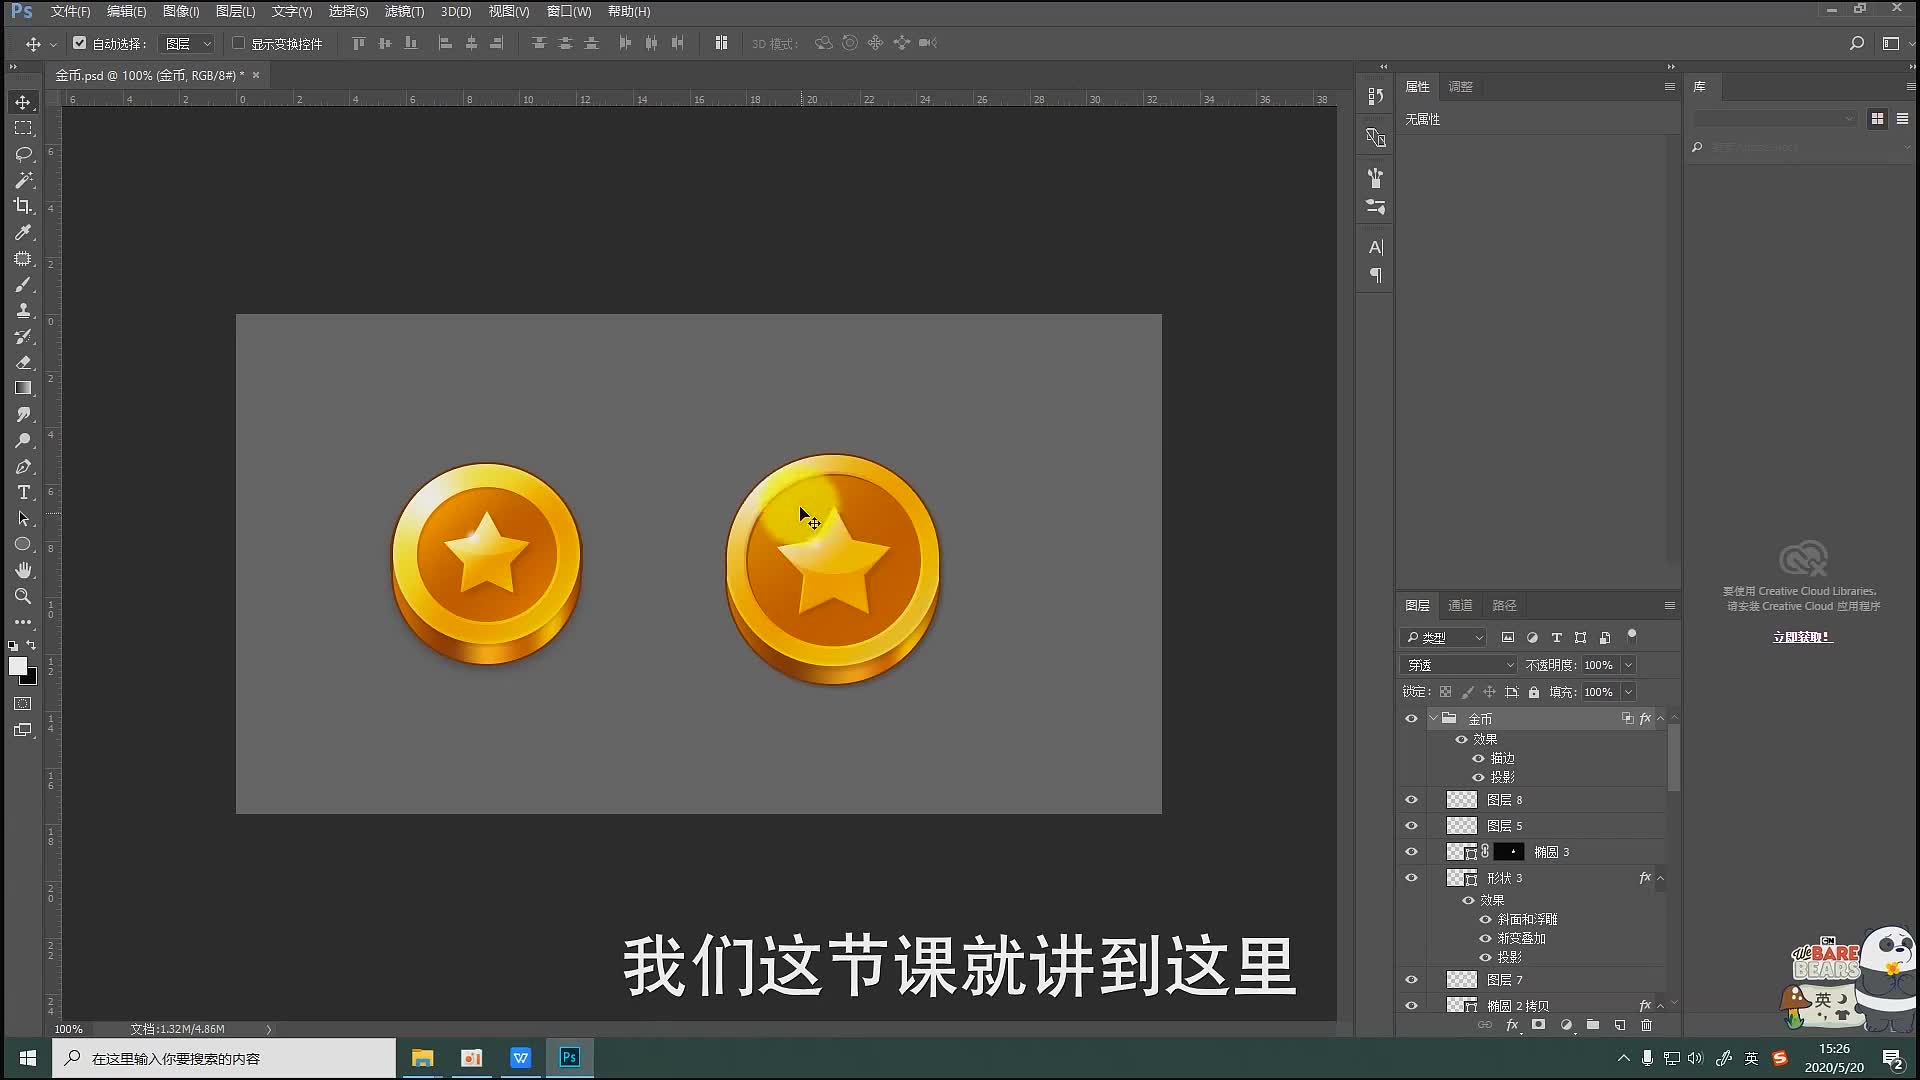The width and height of the screenshot is (1920, 1080).
Task: Add layer style fx button at bottom
Action: point(1512,1025)
